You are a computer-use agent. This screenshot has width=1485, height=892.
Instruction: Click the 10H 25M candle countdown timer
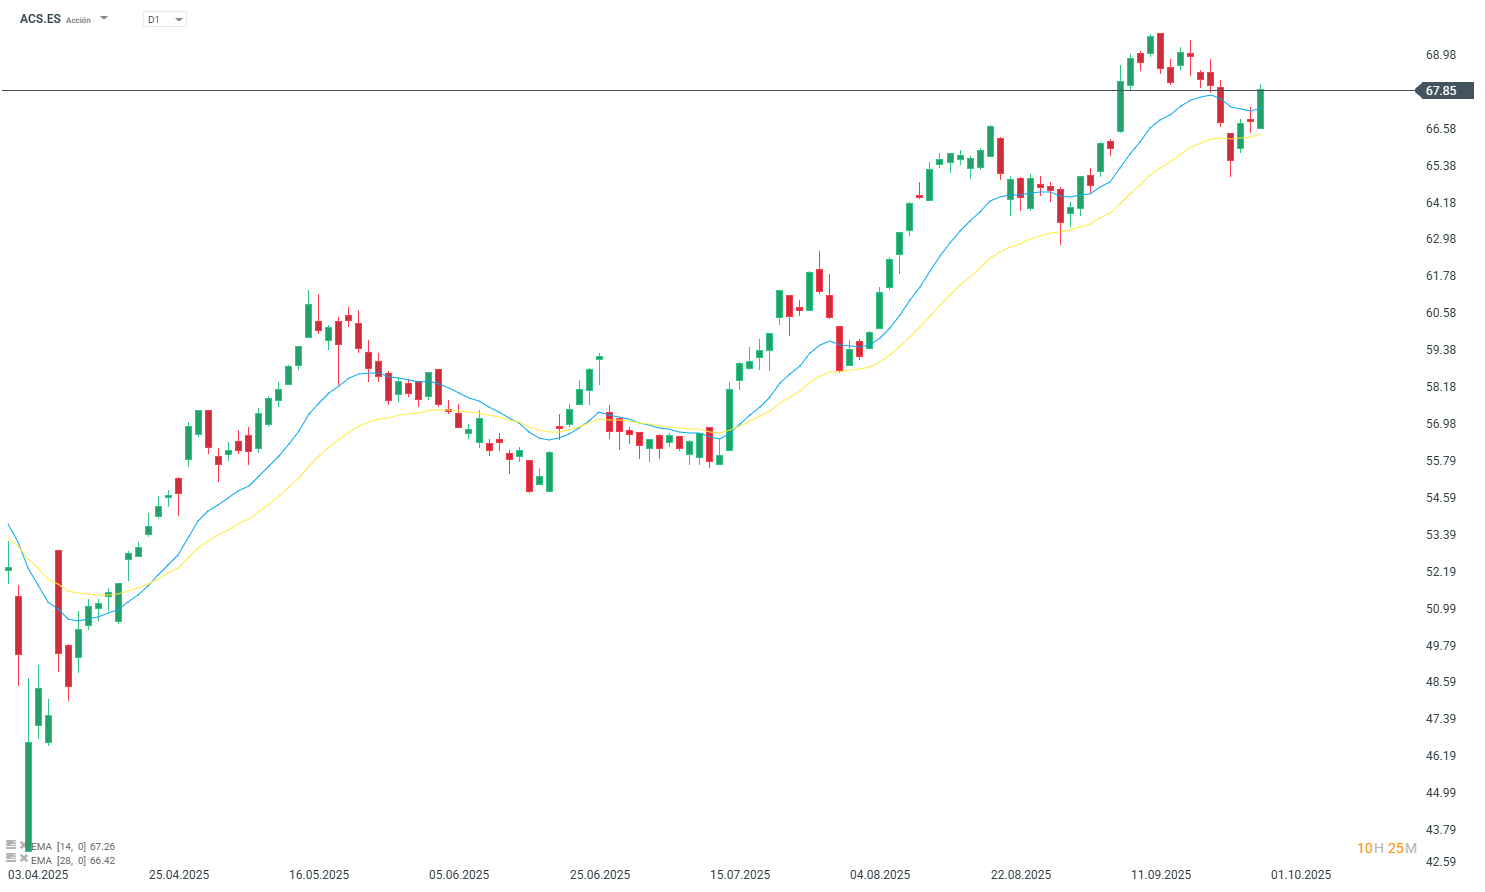coord(1386,848)
